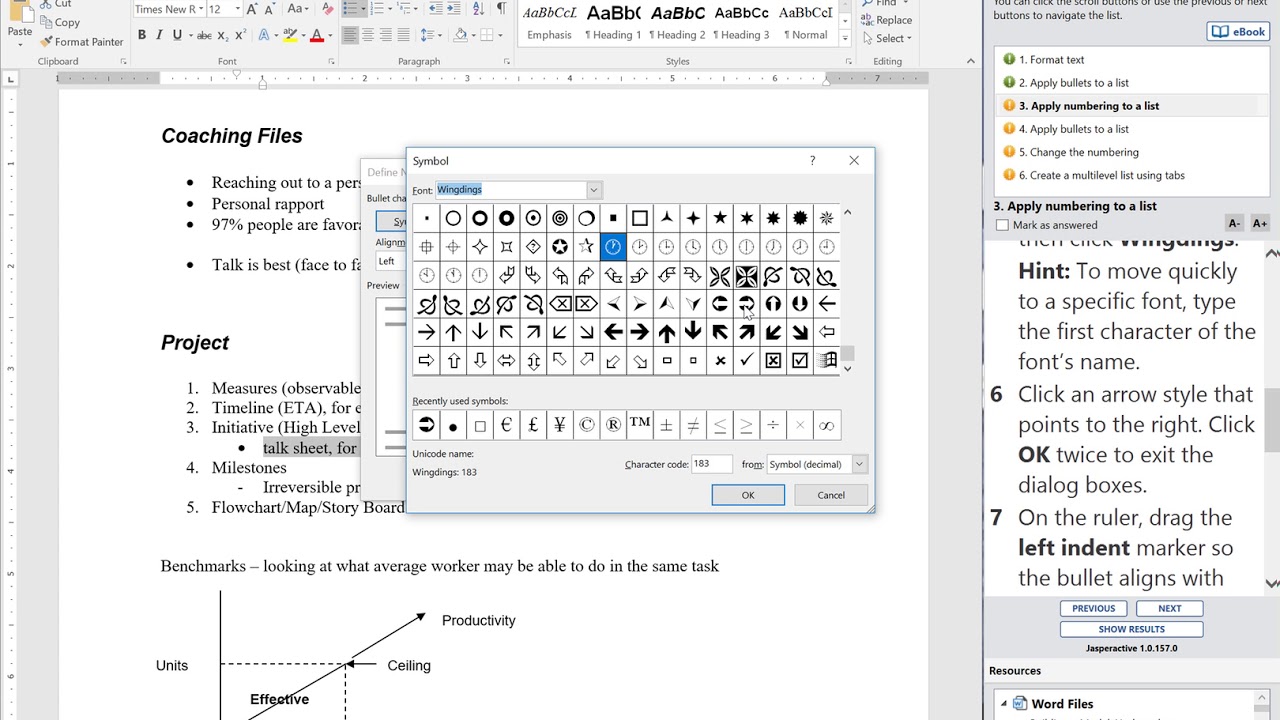Select the infinity symbol in recently used symbols
Screen dimensions: 1280x720
[x=826, y=425]
